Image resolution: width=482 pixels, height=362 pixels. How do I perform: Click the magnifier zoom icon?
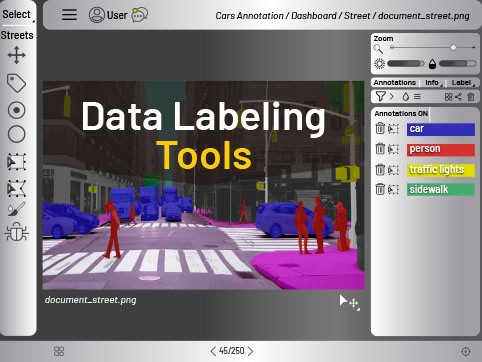click(x=378, y=49)
